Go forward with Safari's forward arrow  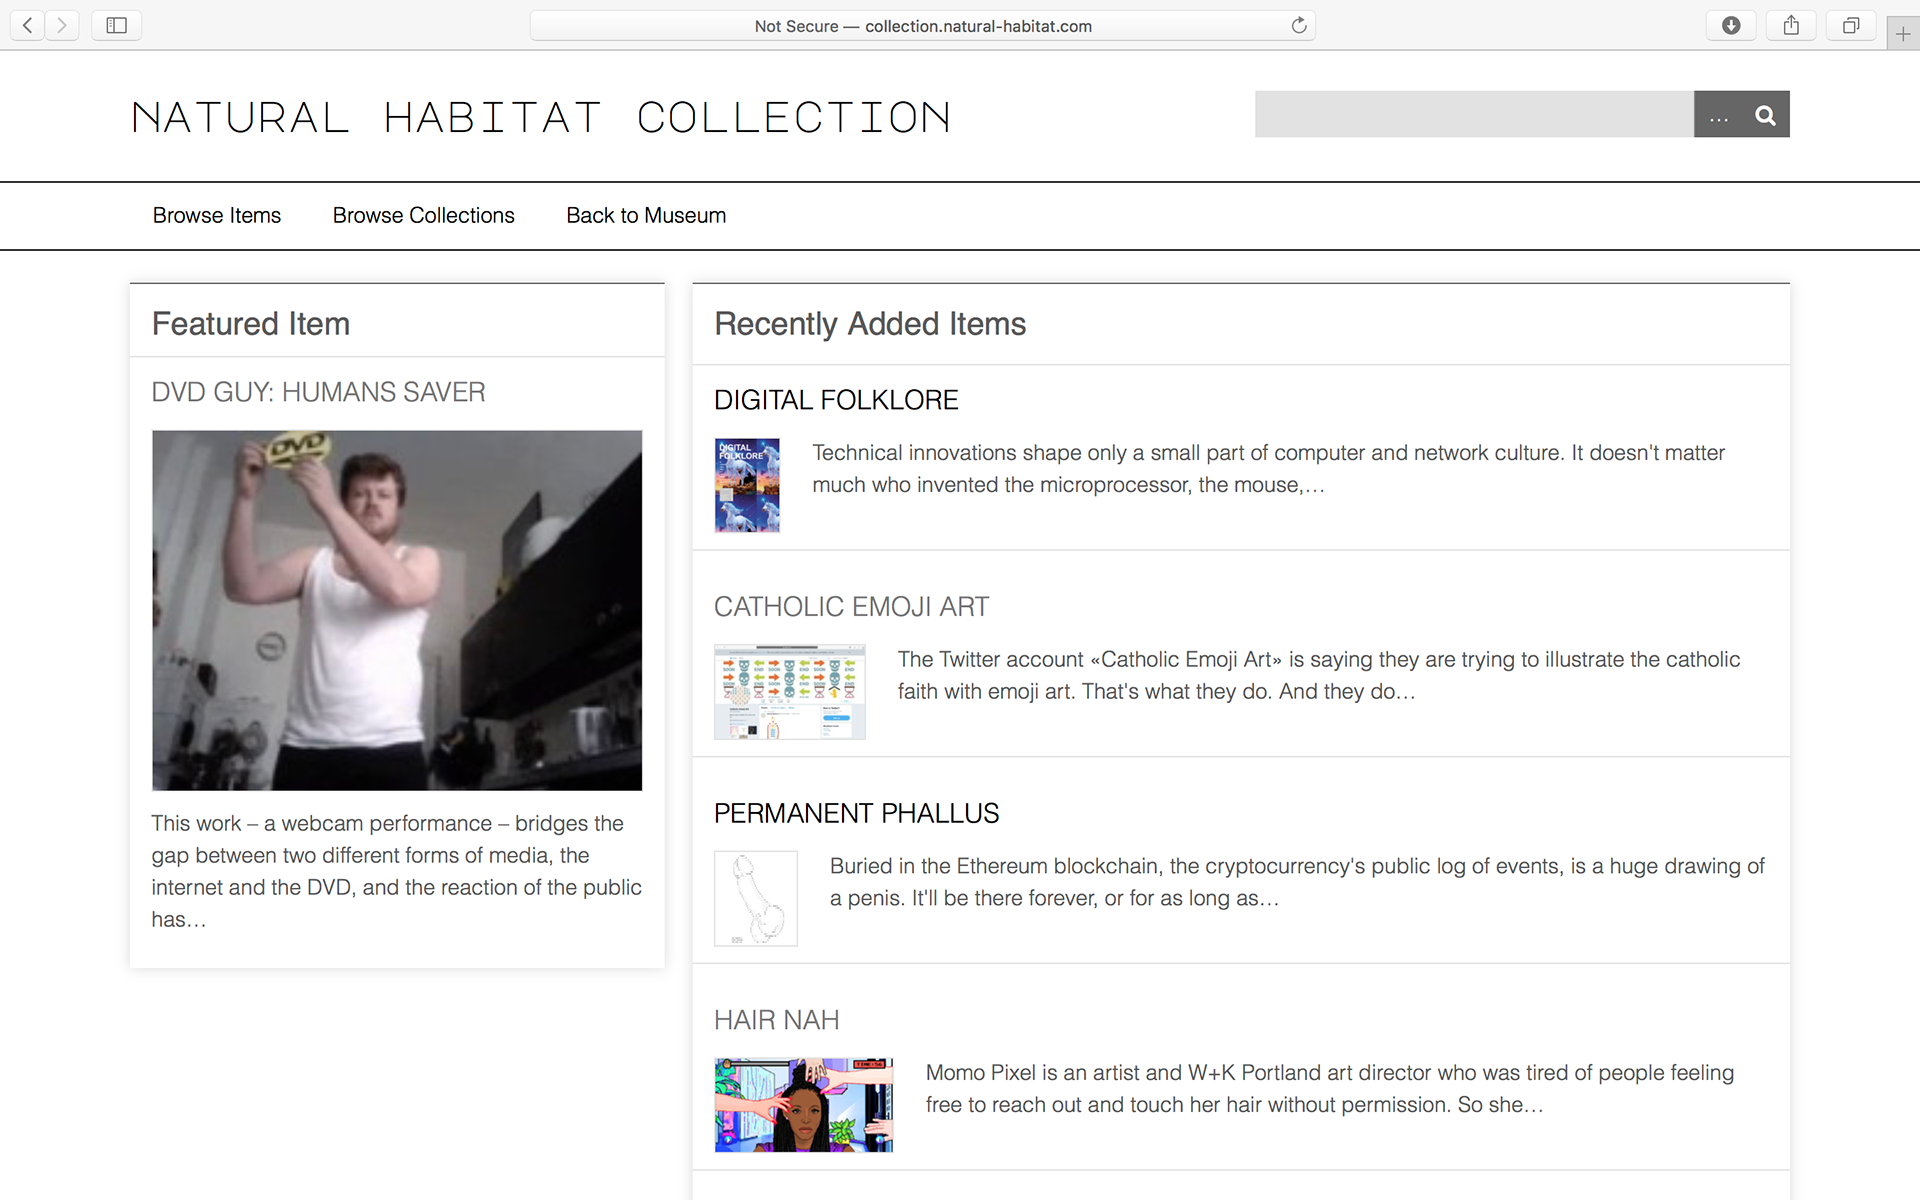coord(62,25)
